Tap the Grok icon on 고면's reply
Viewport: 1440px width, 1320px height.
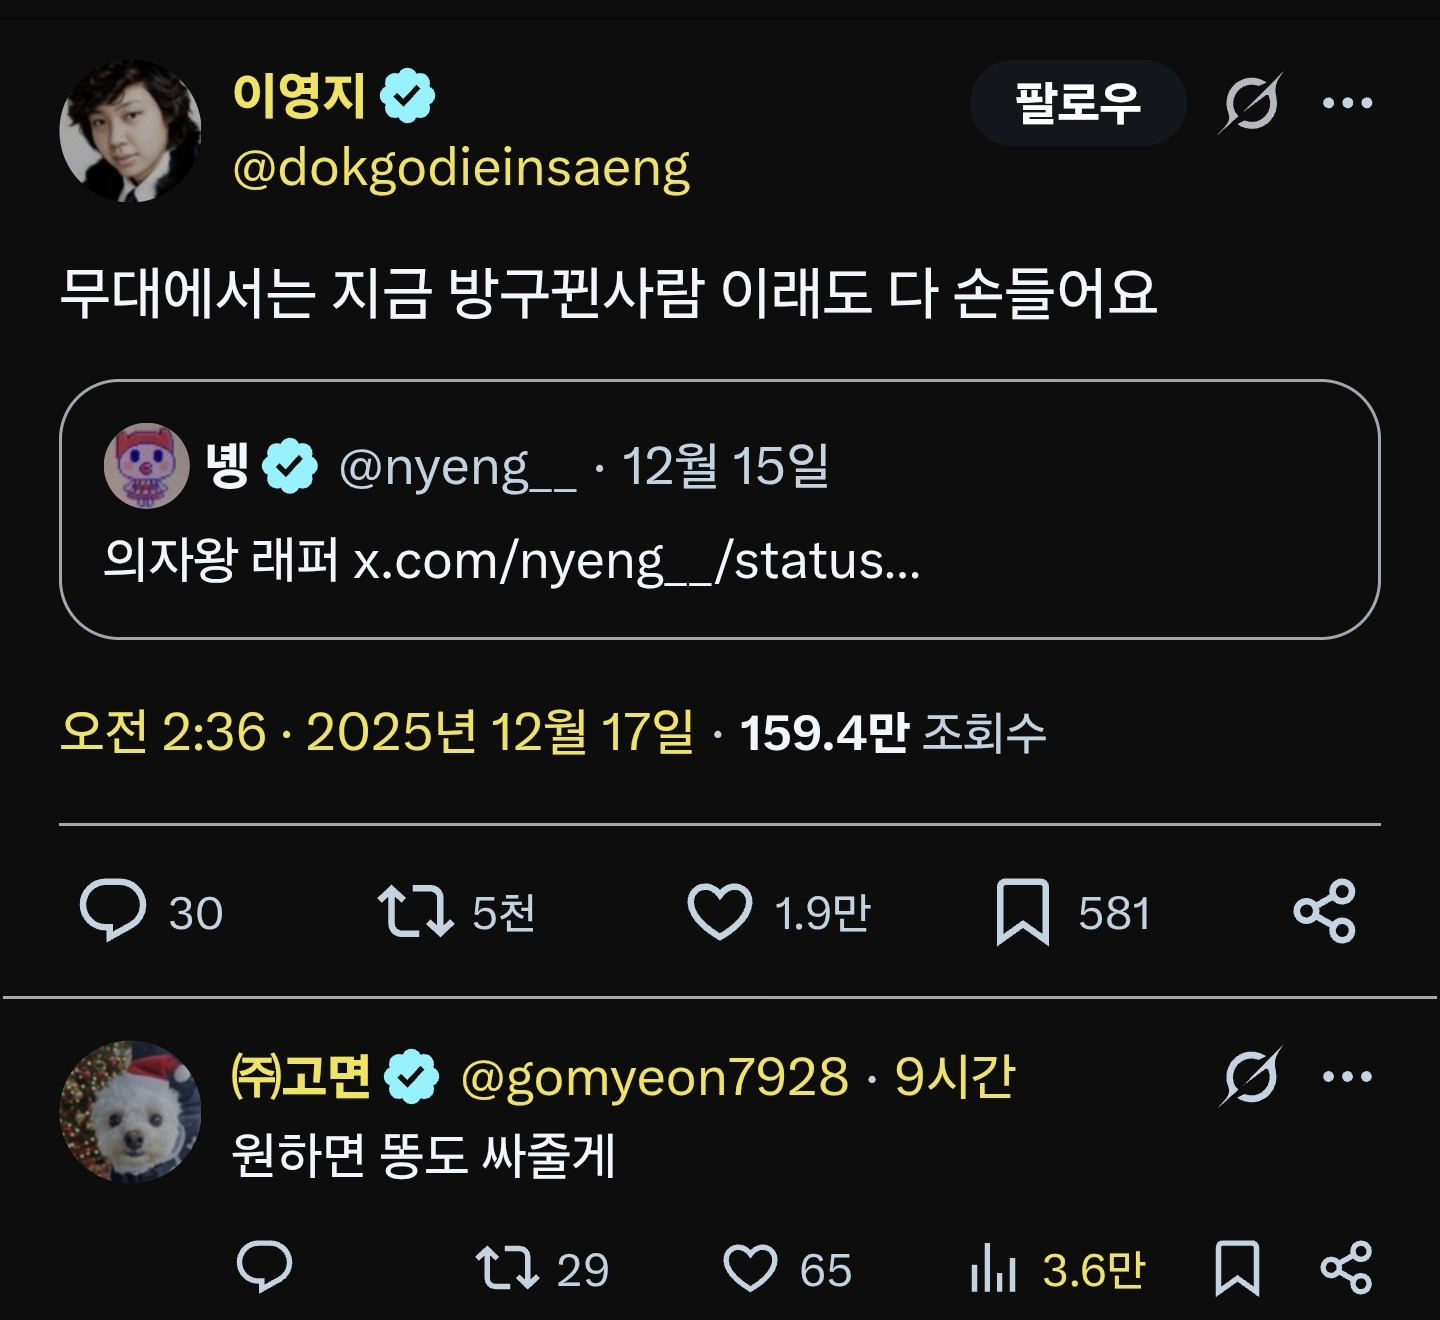(1251, 1077)
